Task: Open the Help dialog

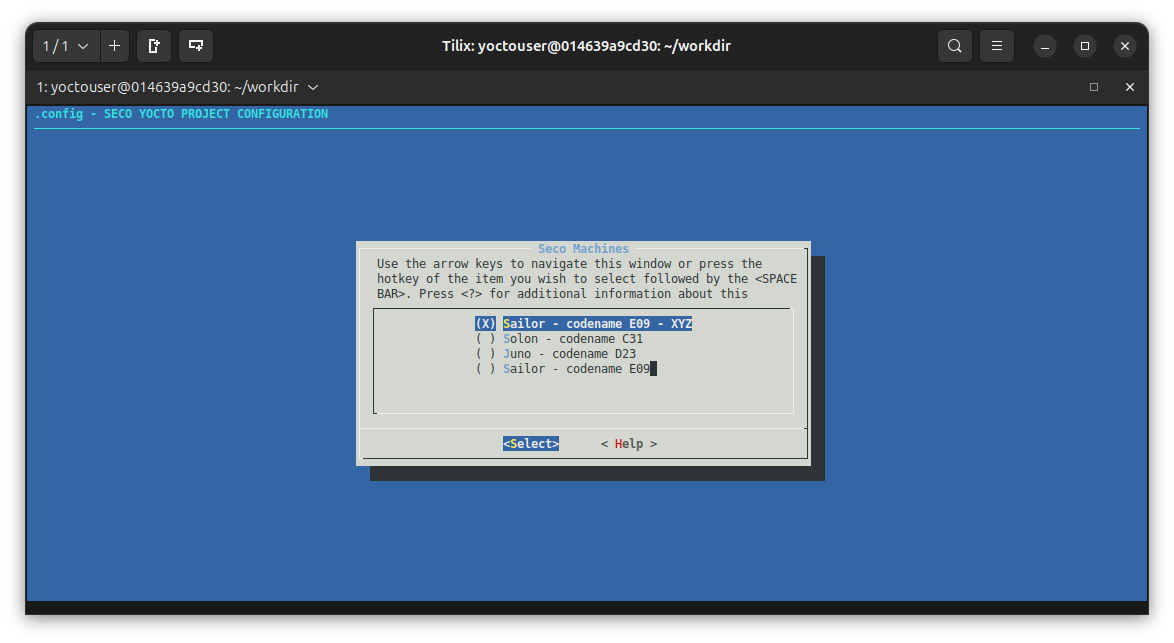Action: (628, 443)
